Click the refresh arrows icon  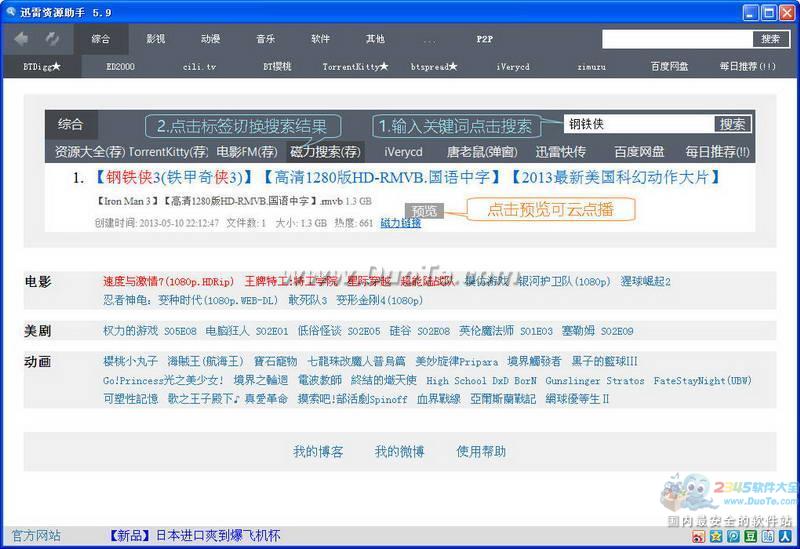52,39
